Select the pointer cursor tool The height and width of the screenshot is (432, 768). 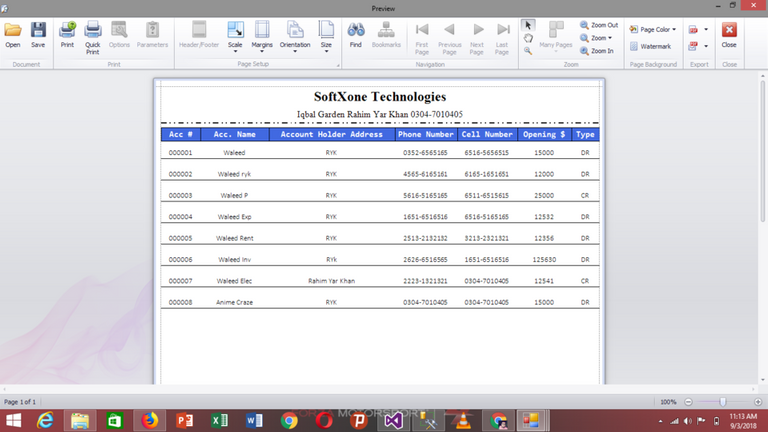529,25
